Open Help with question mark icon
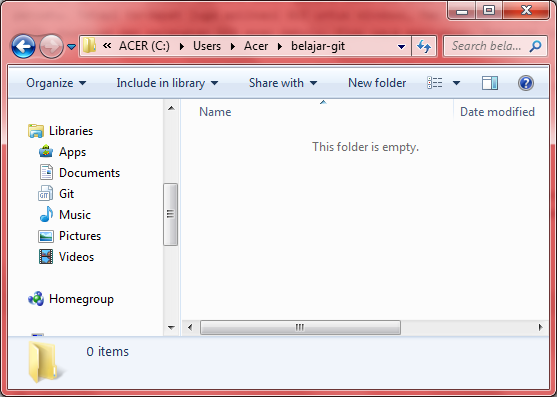The image size is (557, 397). coord(526,83)
